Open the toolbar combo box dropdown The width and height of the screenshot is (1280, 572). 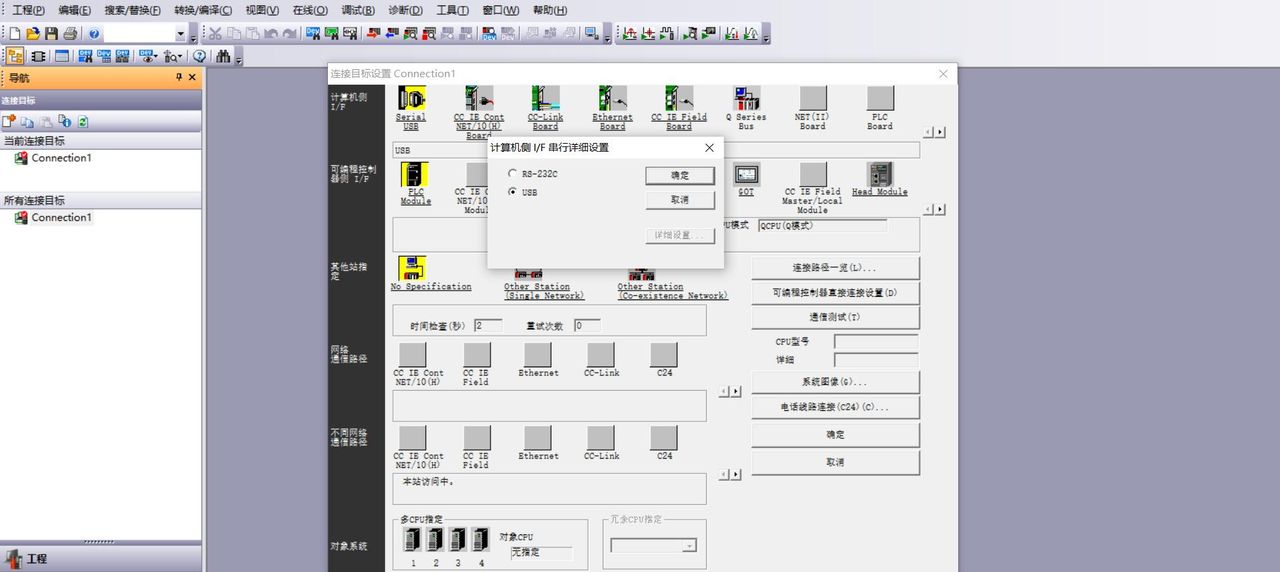tap(181, 34)
